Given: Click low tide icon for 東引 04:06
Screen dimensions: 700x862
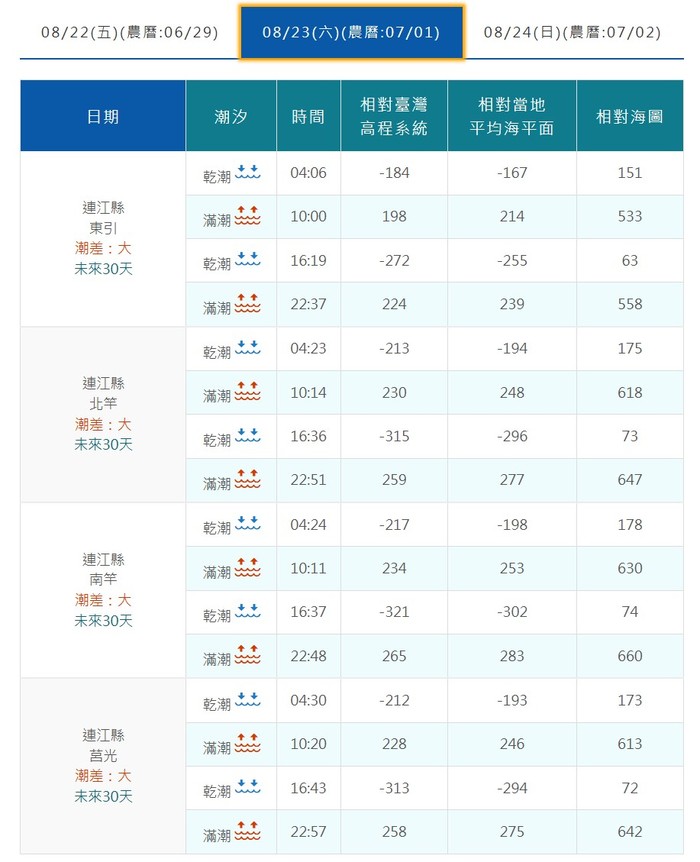Looking at the screenshot, I should 247,174.
